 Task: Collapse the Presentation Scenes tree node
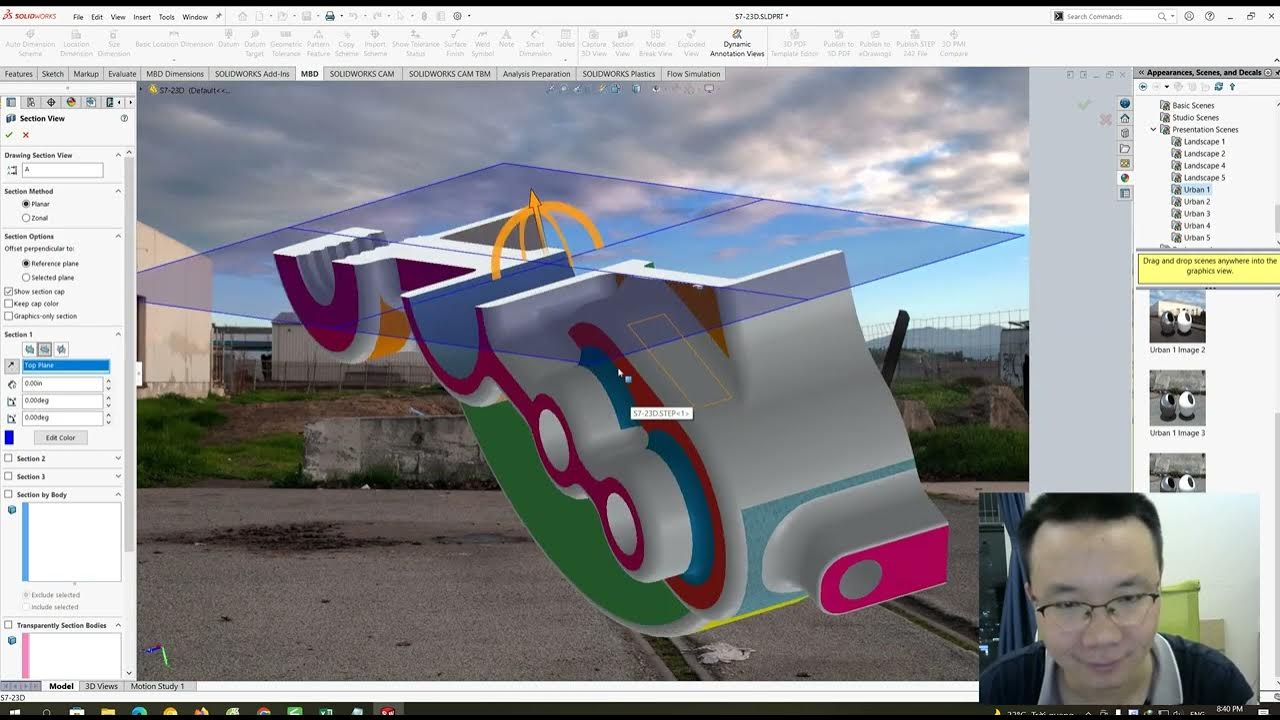coord(1153,129)
